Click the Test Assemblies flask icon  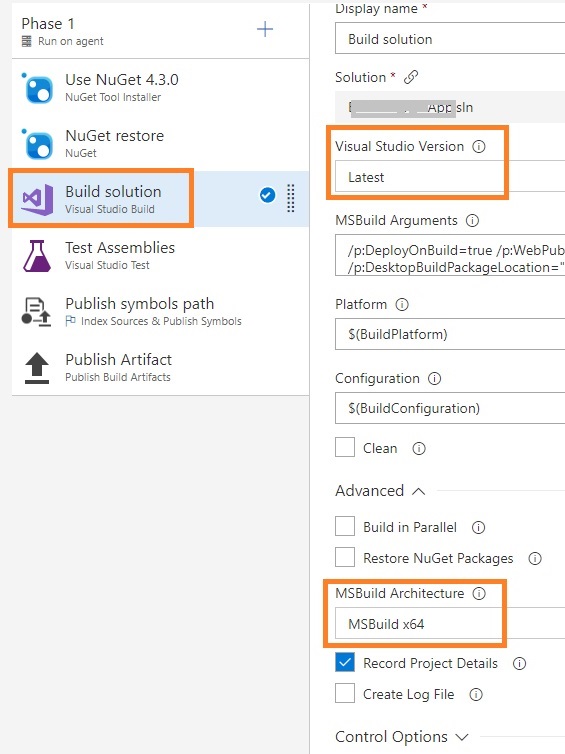(37, 256)
